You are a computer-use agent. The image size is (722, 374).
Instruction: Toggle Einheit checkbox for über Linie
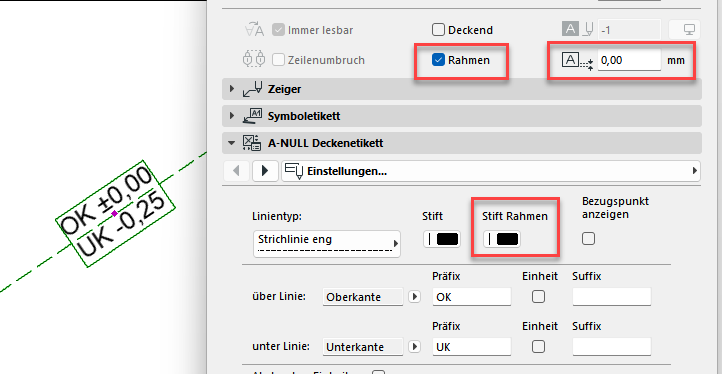point(538,297)
